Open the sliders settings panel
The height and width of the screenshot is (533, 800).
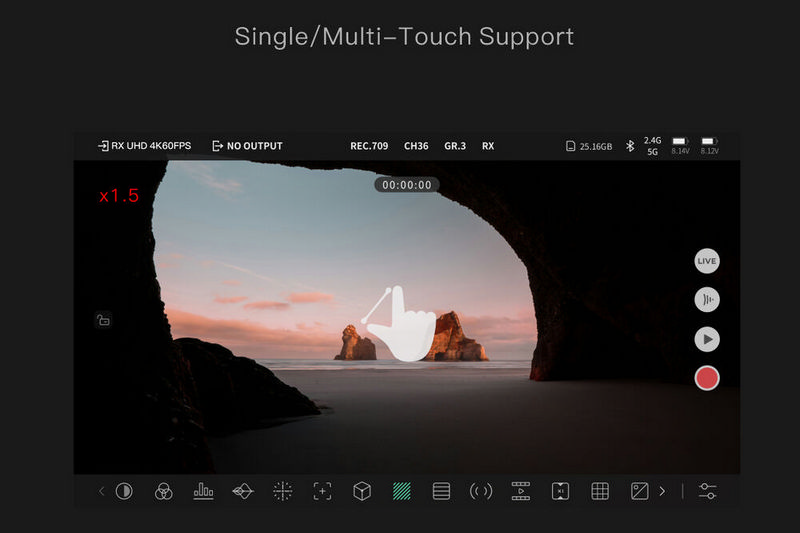708,491
